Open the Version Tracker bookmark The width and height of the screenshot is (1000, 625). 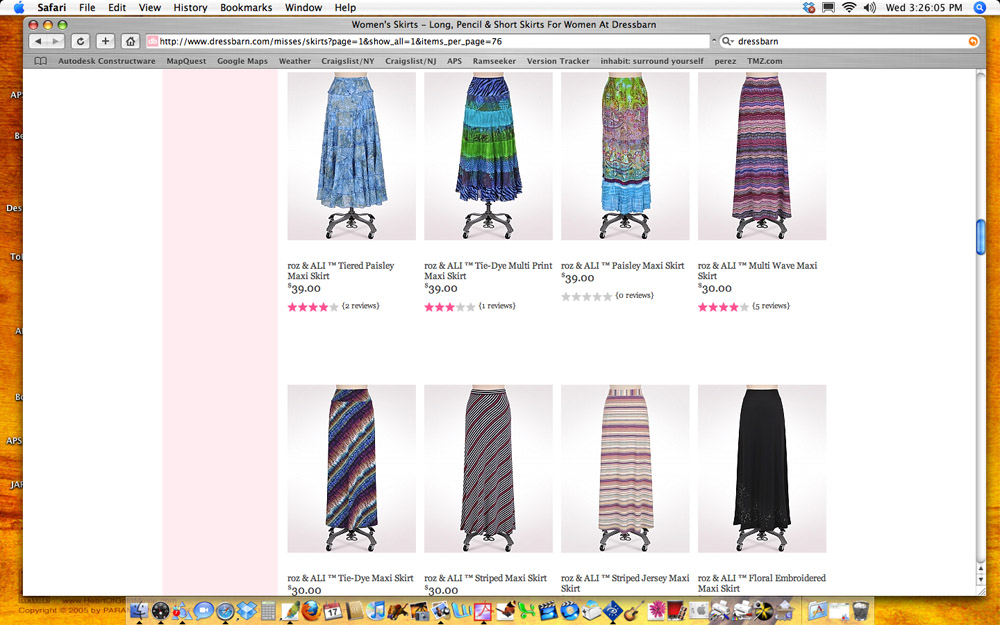558,61
